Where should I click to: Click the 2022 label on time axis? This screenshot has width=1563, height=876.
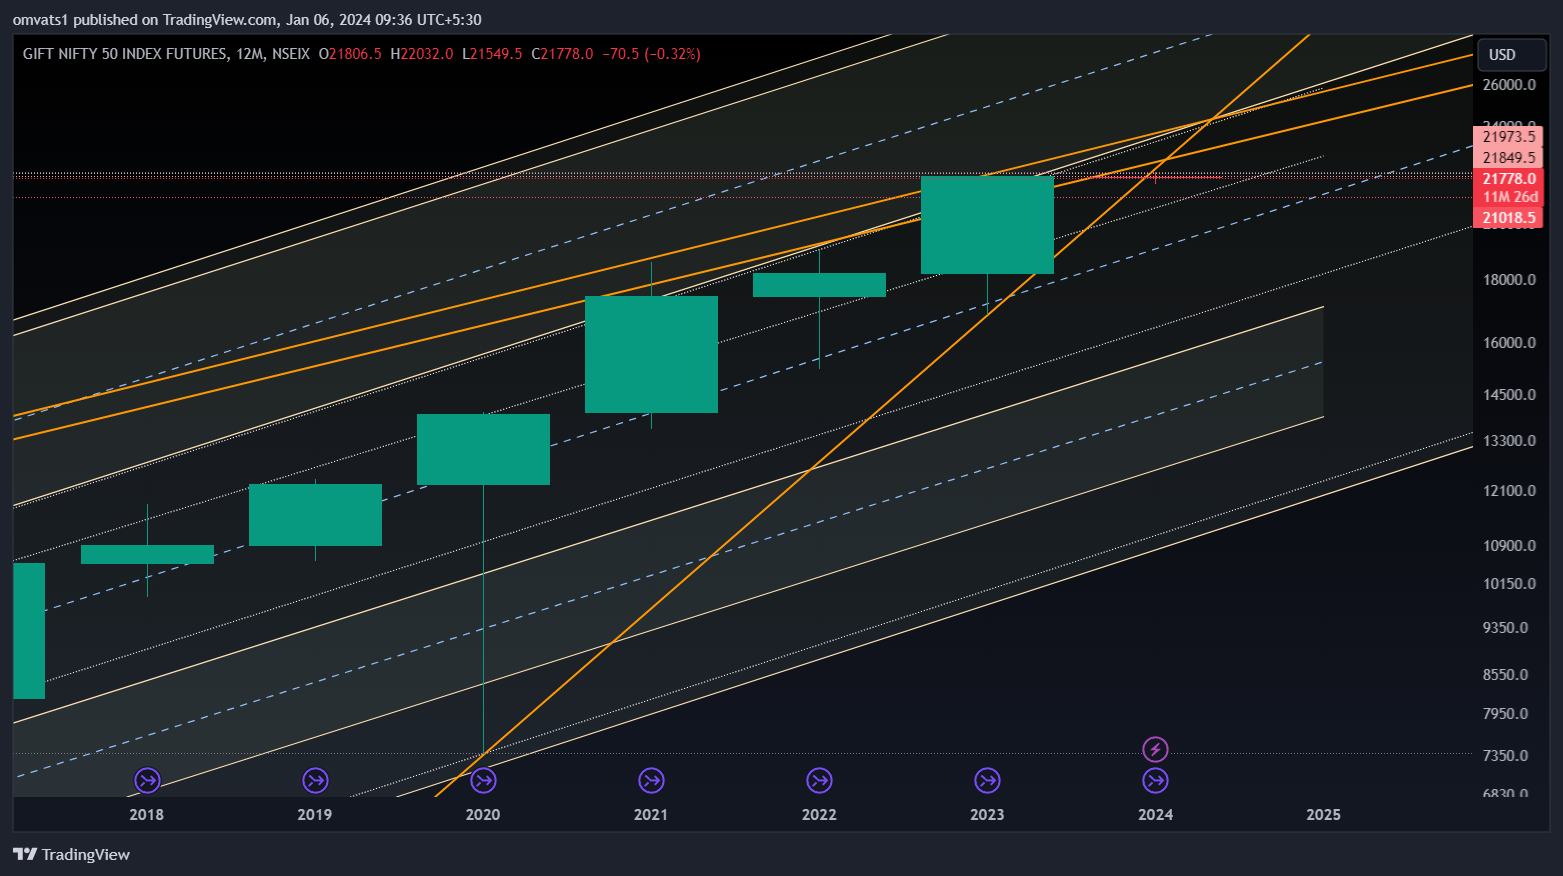click(819, 814)
